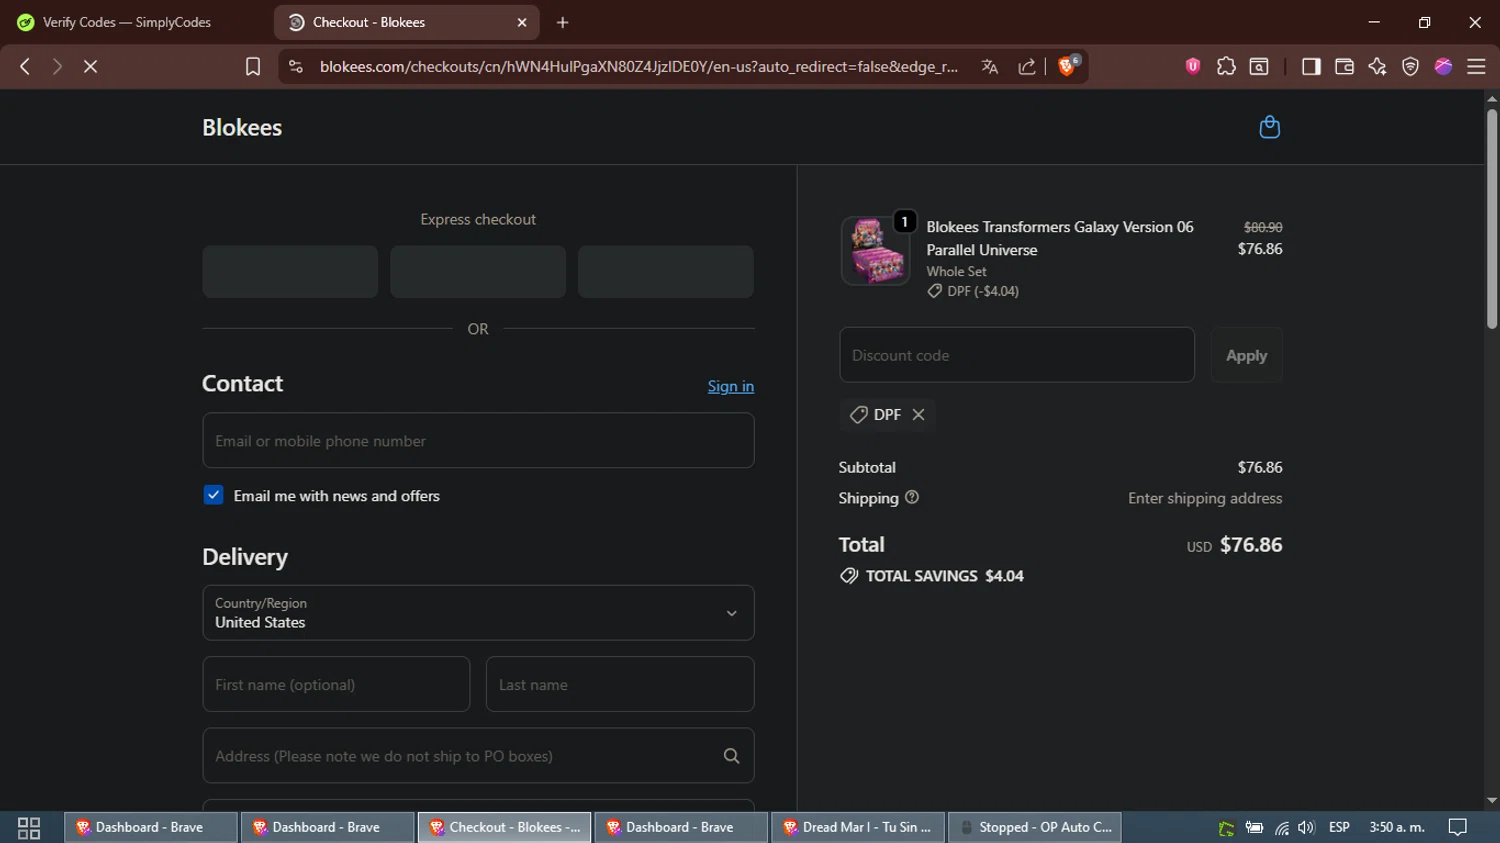
Task: Bookmark this checkout page
Action: click(x=253, y=66)
